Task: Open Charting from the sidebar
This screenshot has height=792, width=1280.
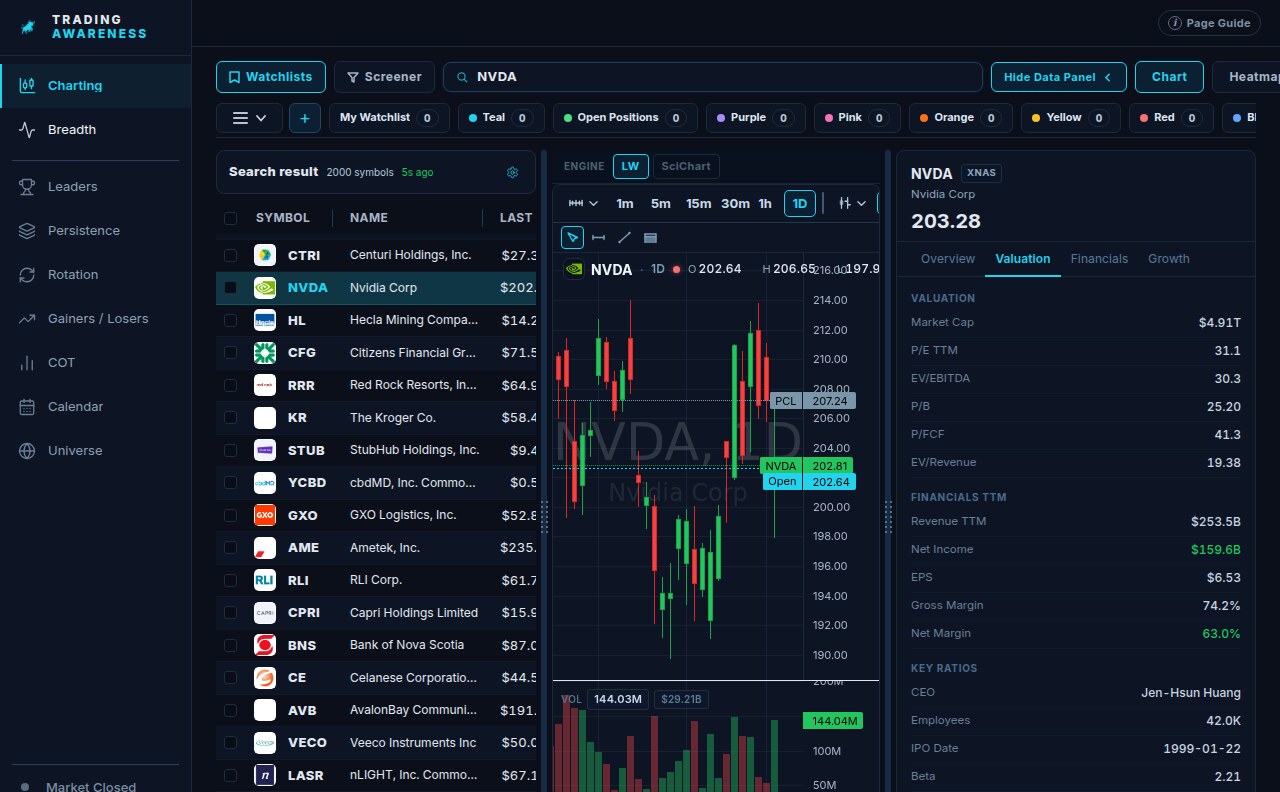Action: pyautogui.click(x=96, y=86)
